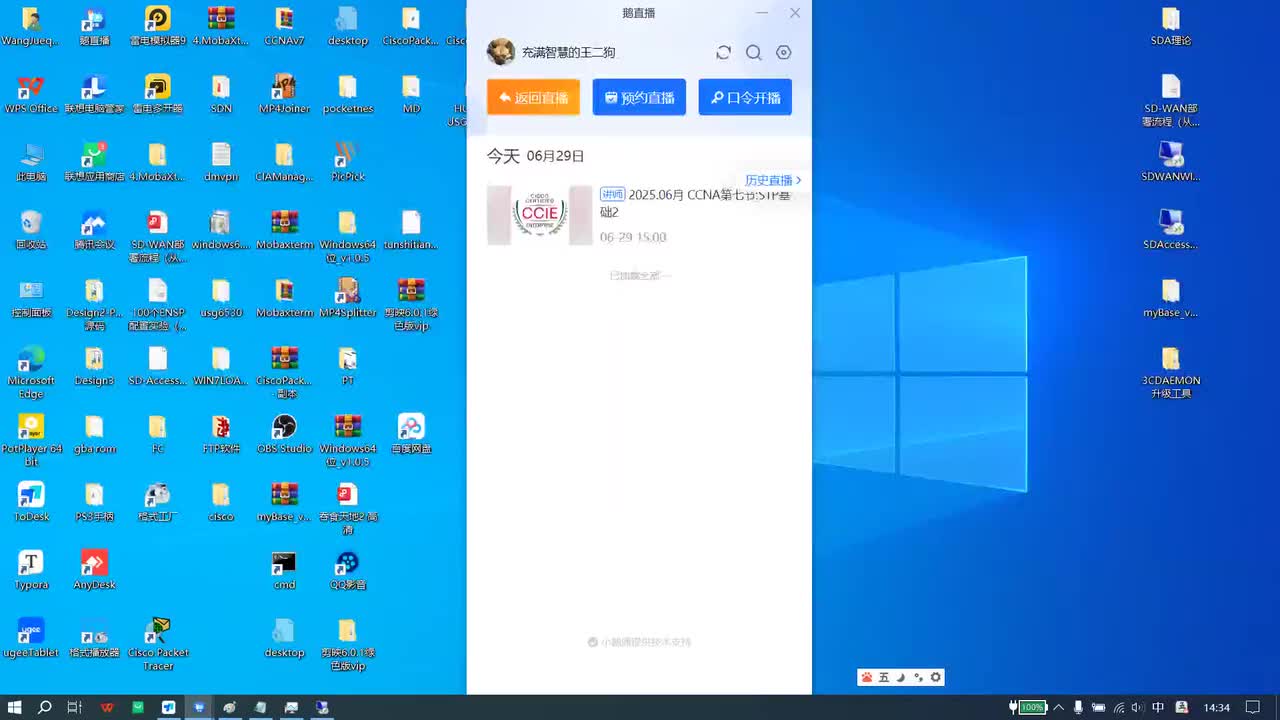
Task: Click the 06-29 15:00 schedule time
Action: (633, 237)
